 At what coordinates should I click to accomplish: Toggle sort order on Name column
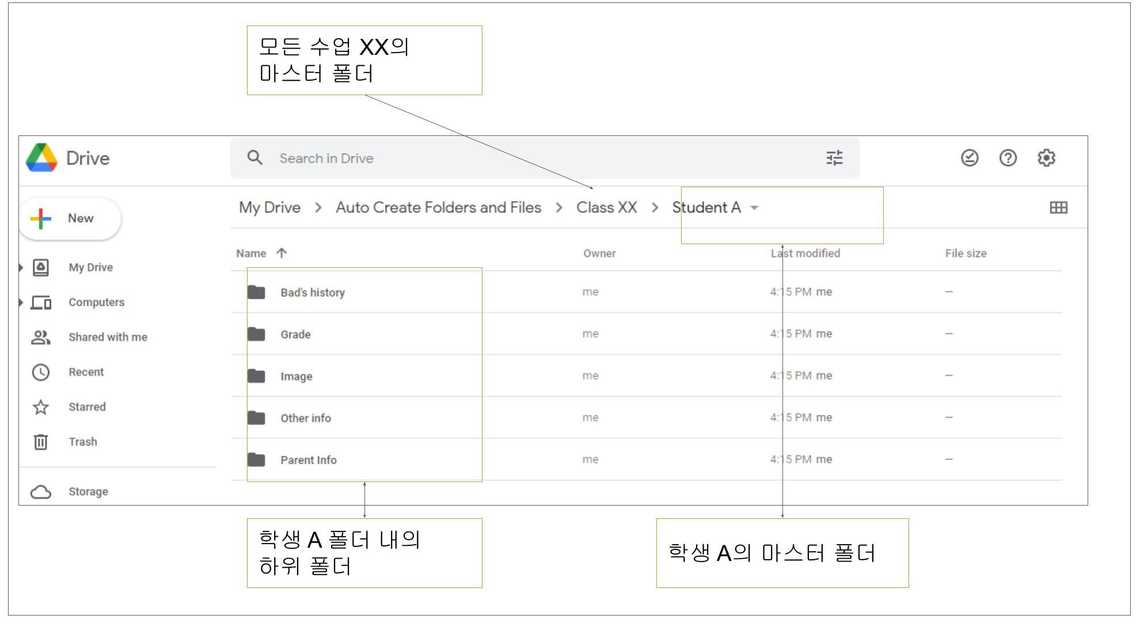pos(281,254)
